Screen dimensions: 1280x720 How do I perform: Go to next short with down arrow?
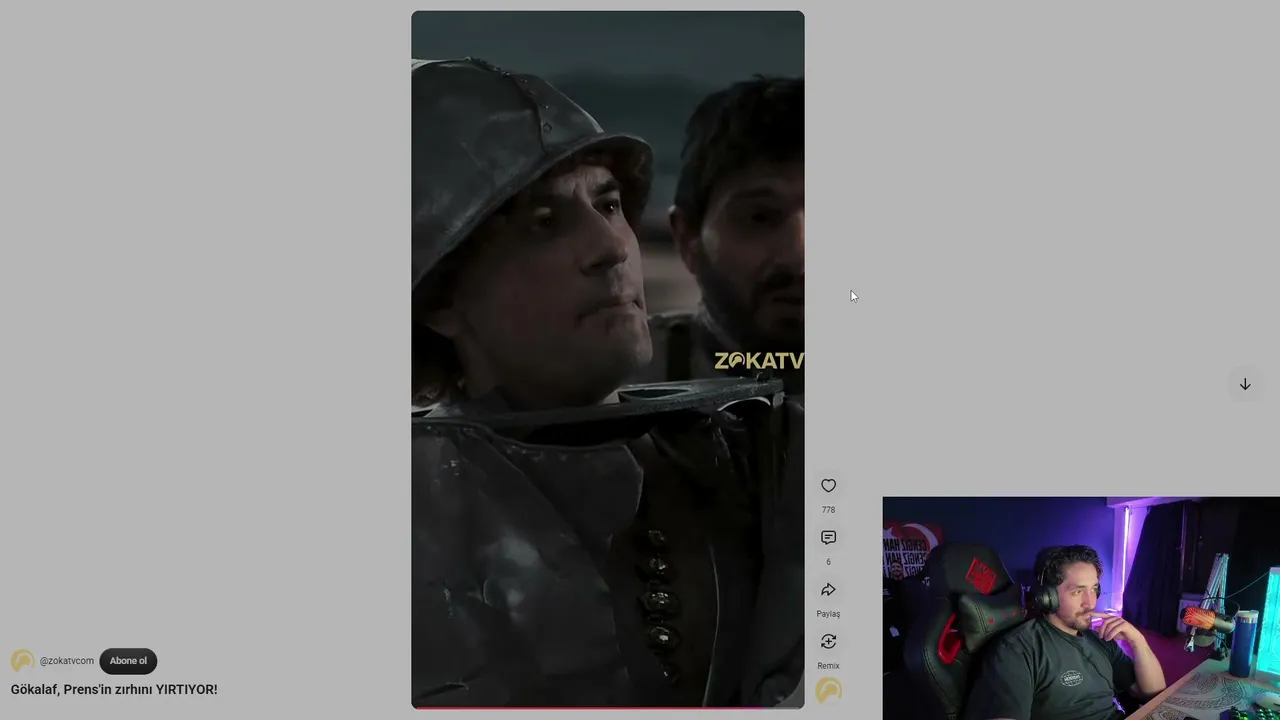coord(1245,384)
